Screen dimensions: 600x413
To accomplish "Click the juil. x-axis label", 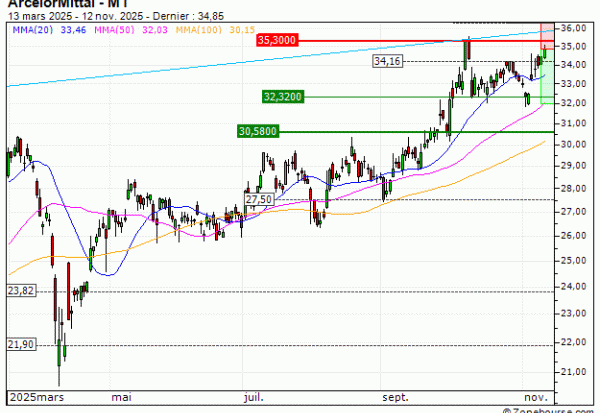I will tap(254, 397).
